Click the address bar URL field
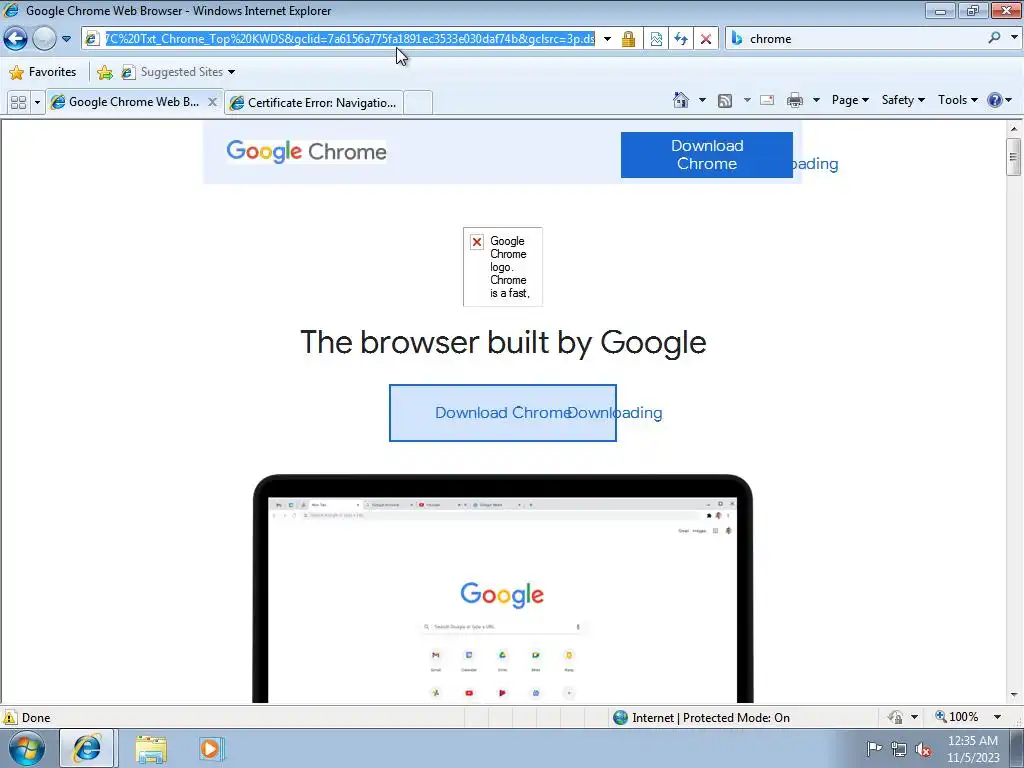This screenshot has width=1024, height=768. pyautogui.click(x=349, y=39)
